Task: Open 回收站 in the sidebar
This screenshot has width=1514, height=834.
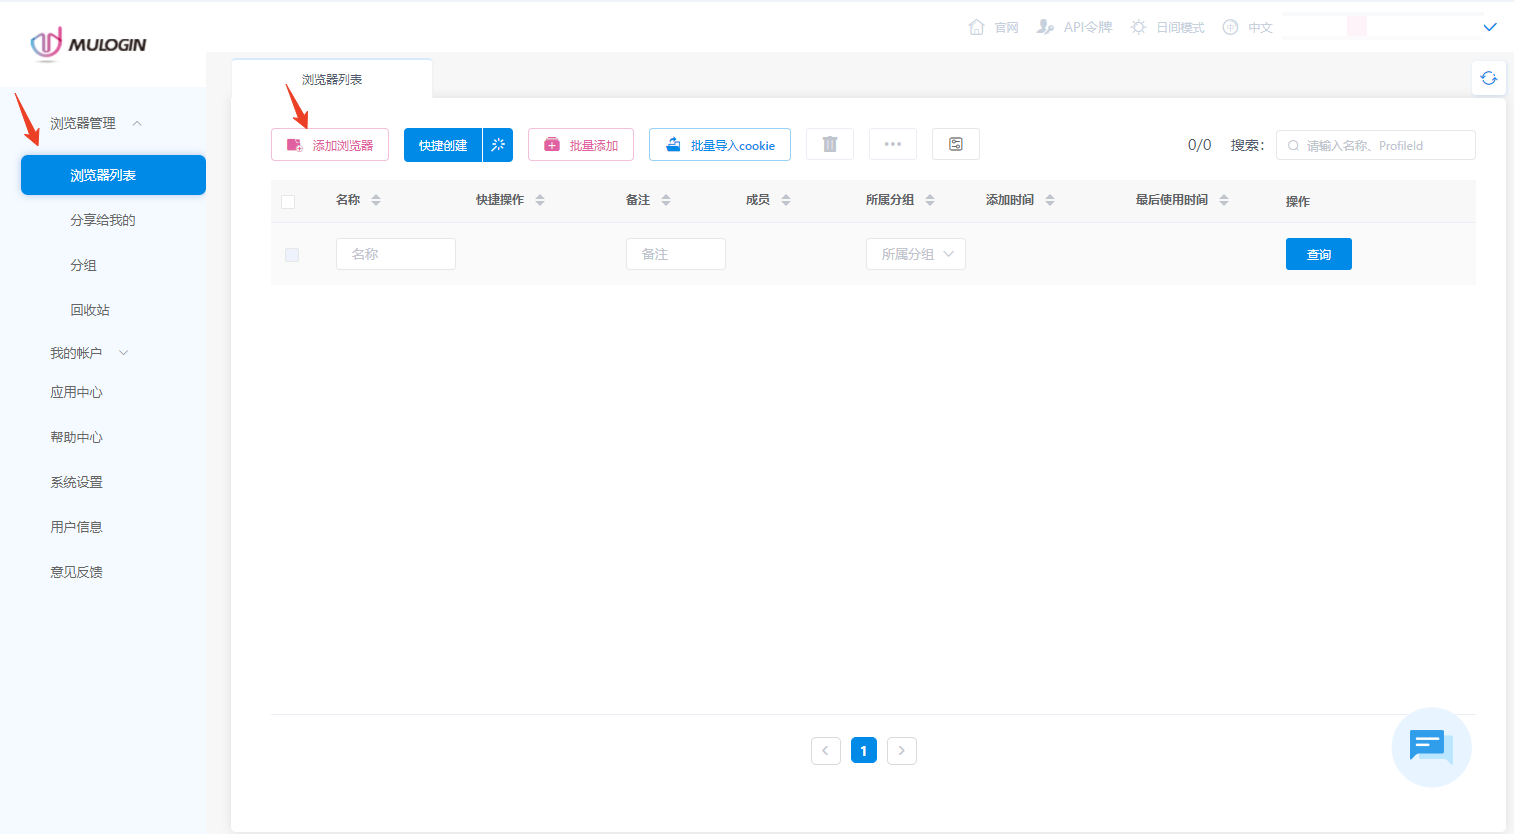Action: 90,310
